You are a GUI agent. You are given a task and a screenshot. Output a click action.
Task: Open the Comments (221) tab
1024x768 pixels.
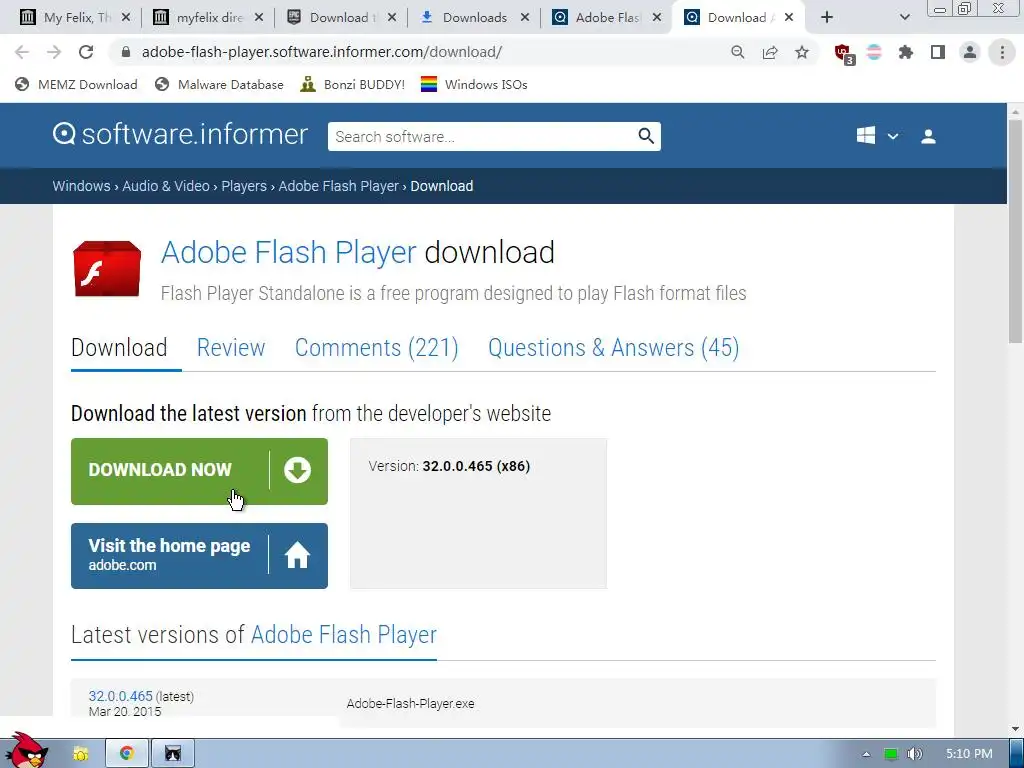tap(377, 347)
